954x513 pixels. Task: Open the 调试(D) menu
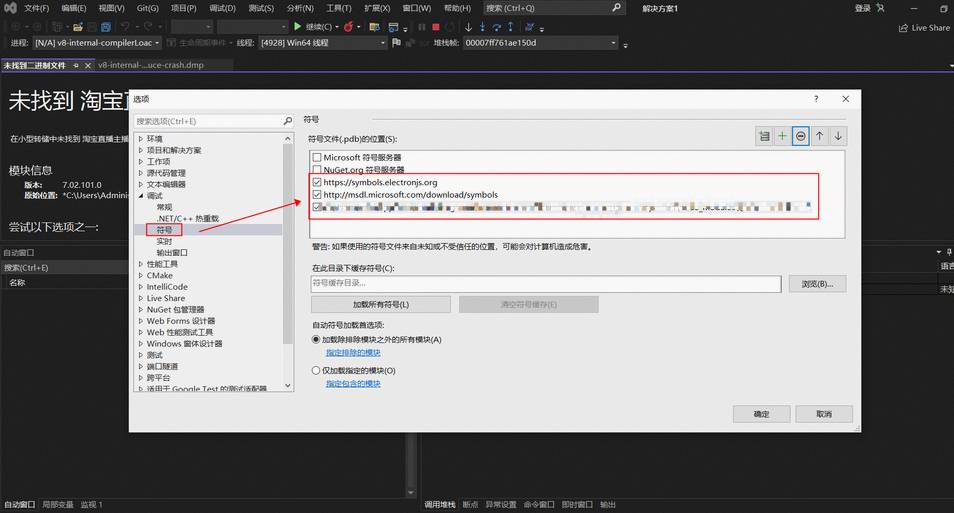coord(222,8)
